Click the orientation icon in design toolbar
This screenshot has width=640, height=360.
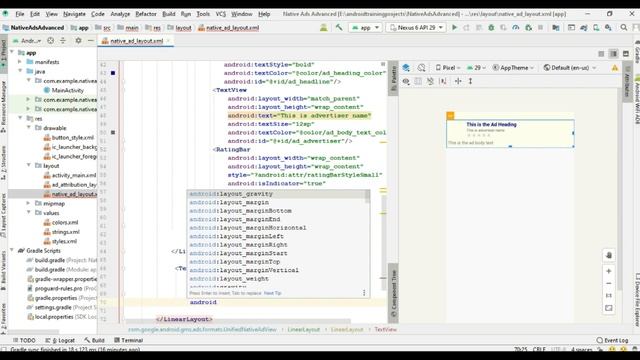click(x=422, y=68)
